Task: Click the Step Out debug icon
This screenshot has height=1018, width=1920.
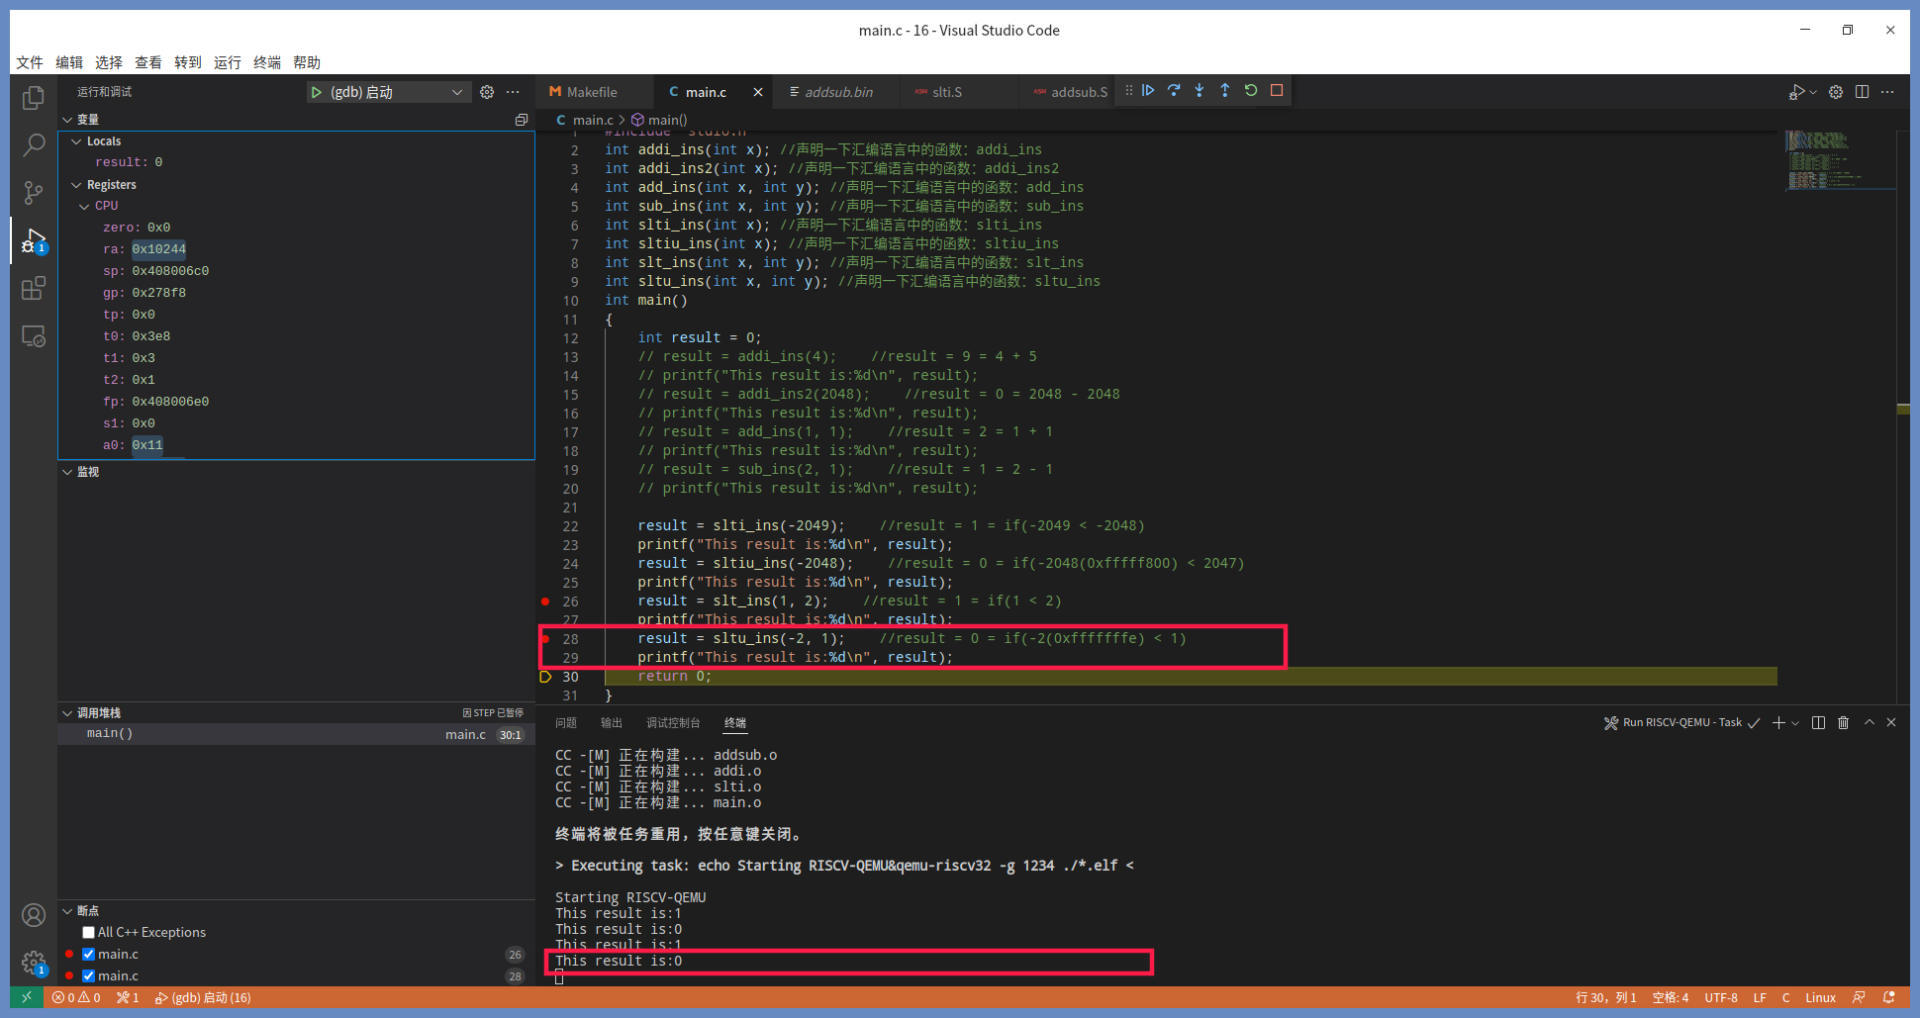Action: pyautogui.click(x=1225, y=91)
